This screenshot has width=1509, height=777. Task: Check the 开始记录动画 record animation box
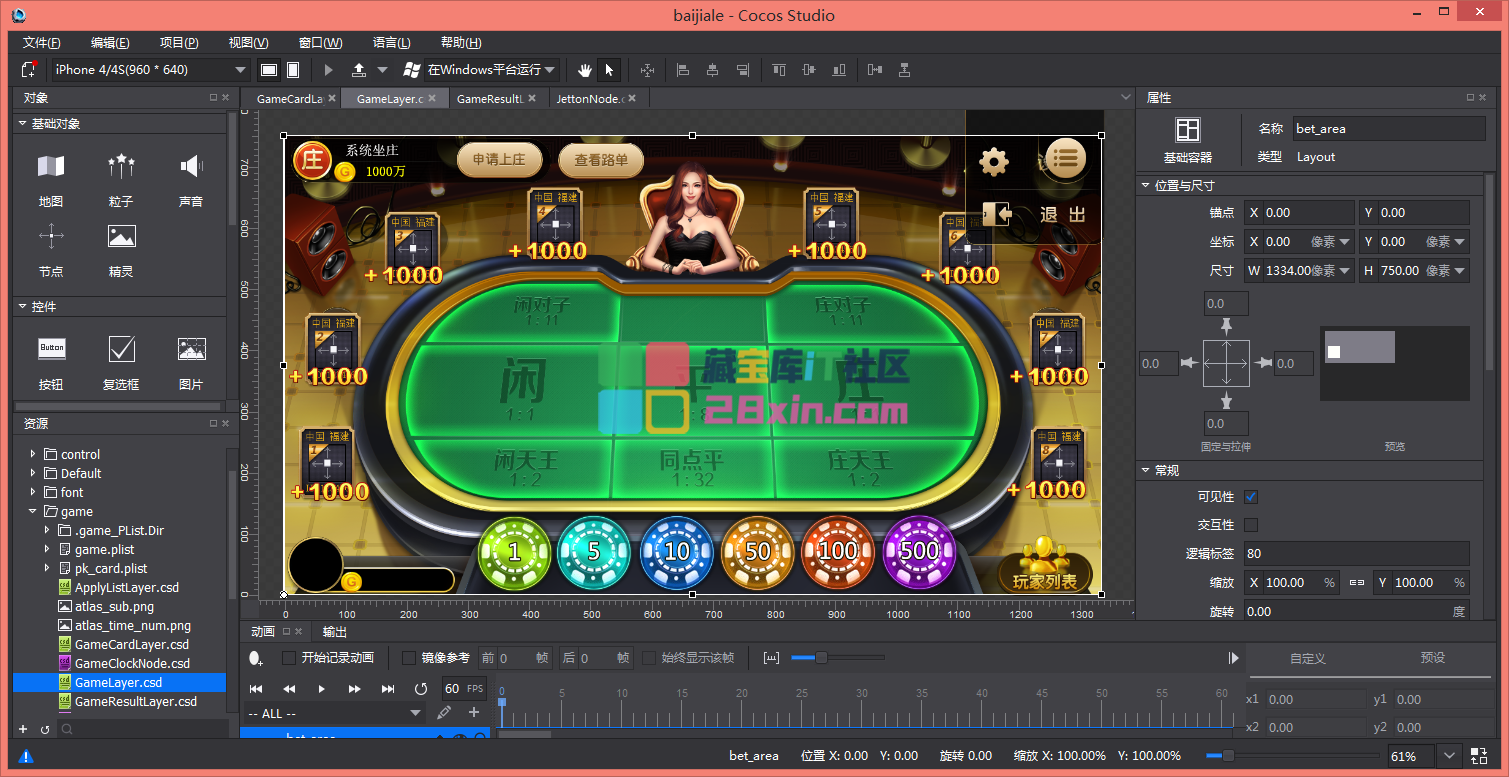point(289,658)
